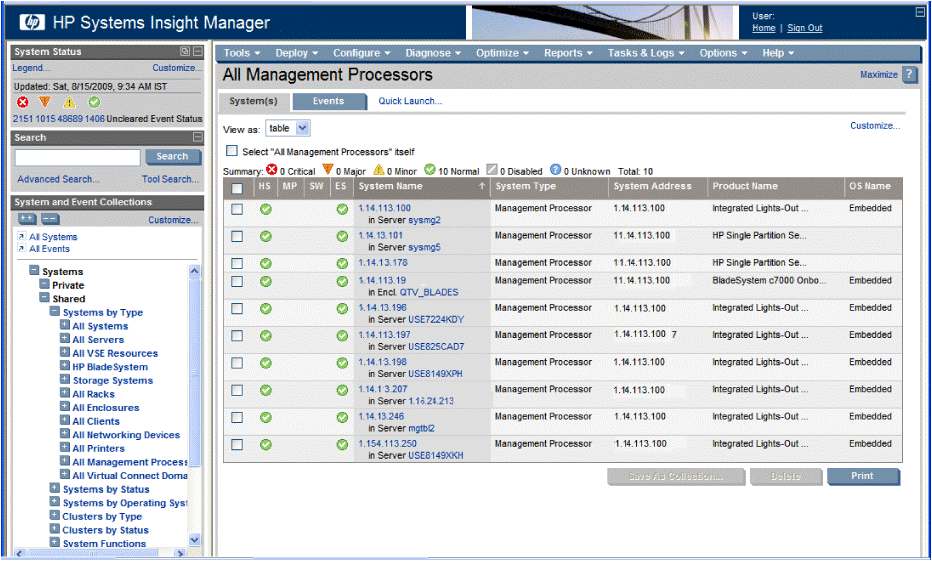The width and height of the screenshot is (932, 561).
Task: Click the Maximize link
Action: coord(879,74)
